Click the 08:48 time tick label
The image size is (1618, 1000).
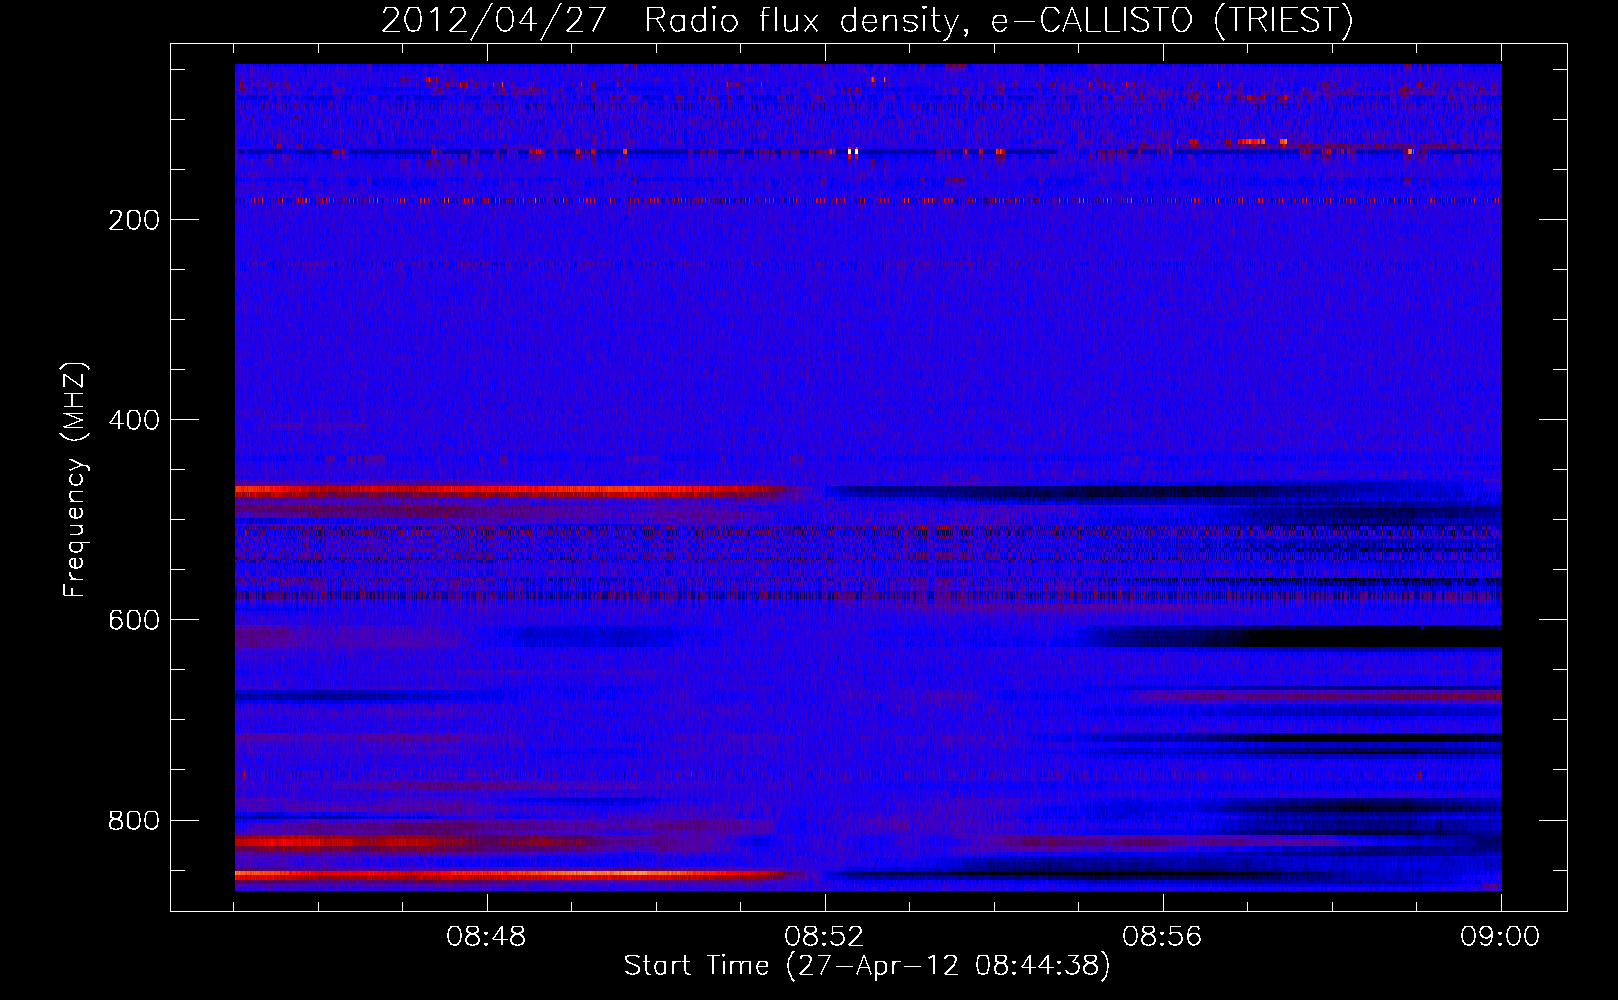click(x=486, y=937)
